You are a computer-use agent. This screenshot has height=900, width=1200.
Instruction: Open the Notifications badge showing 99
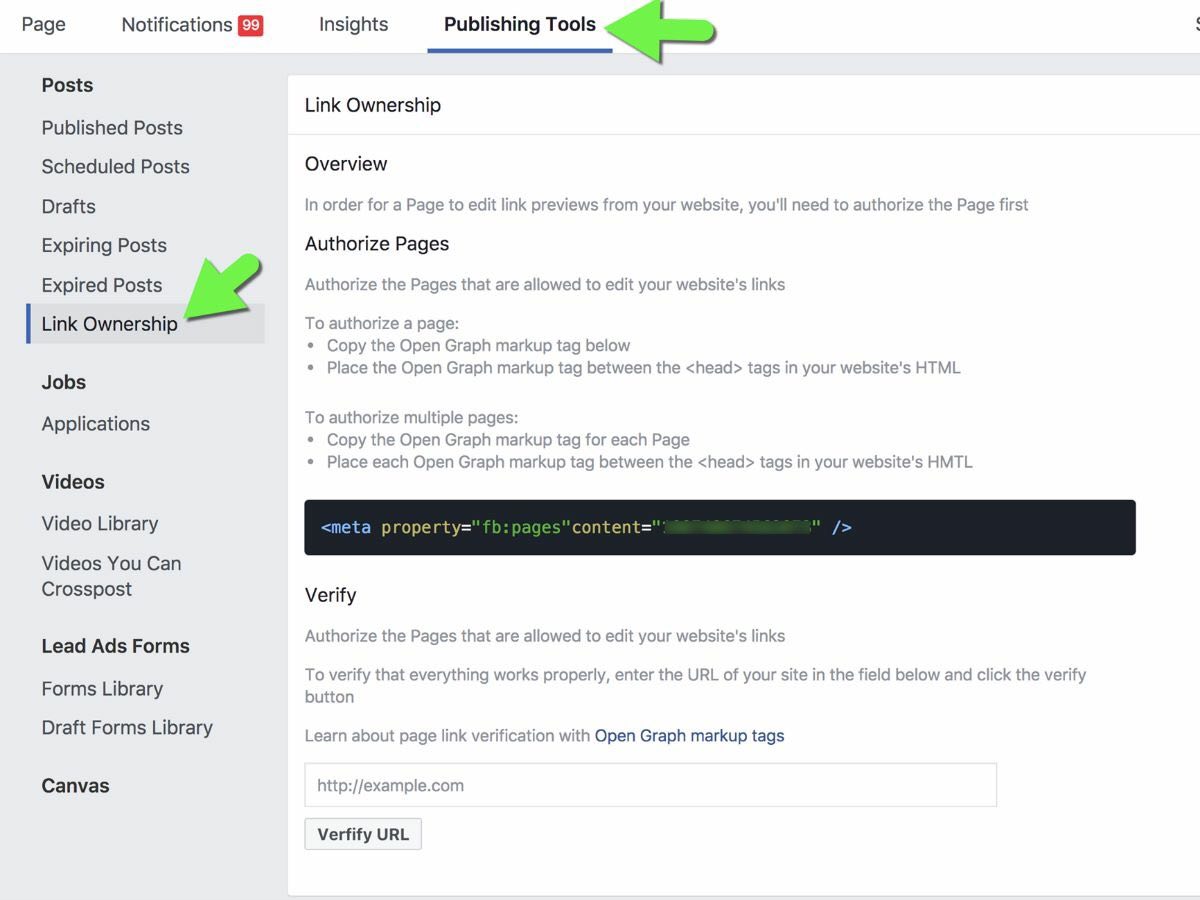click(x=250, y=25)
